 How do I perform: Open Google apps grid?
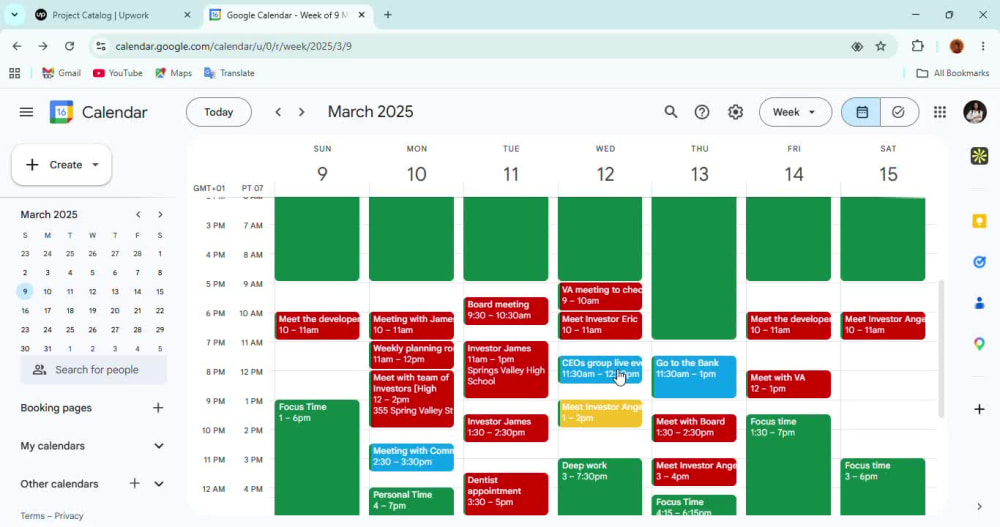(939, 112)
